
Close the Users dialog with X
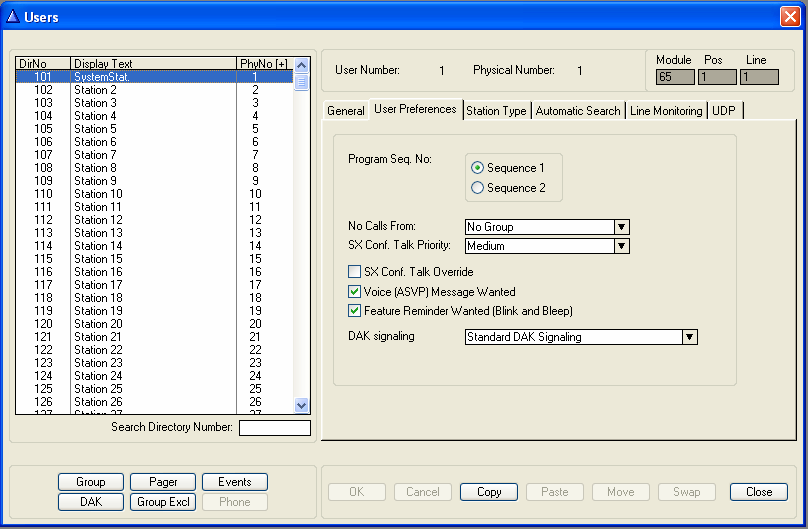click(789, 16)
